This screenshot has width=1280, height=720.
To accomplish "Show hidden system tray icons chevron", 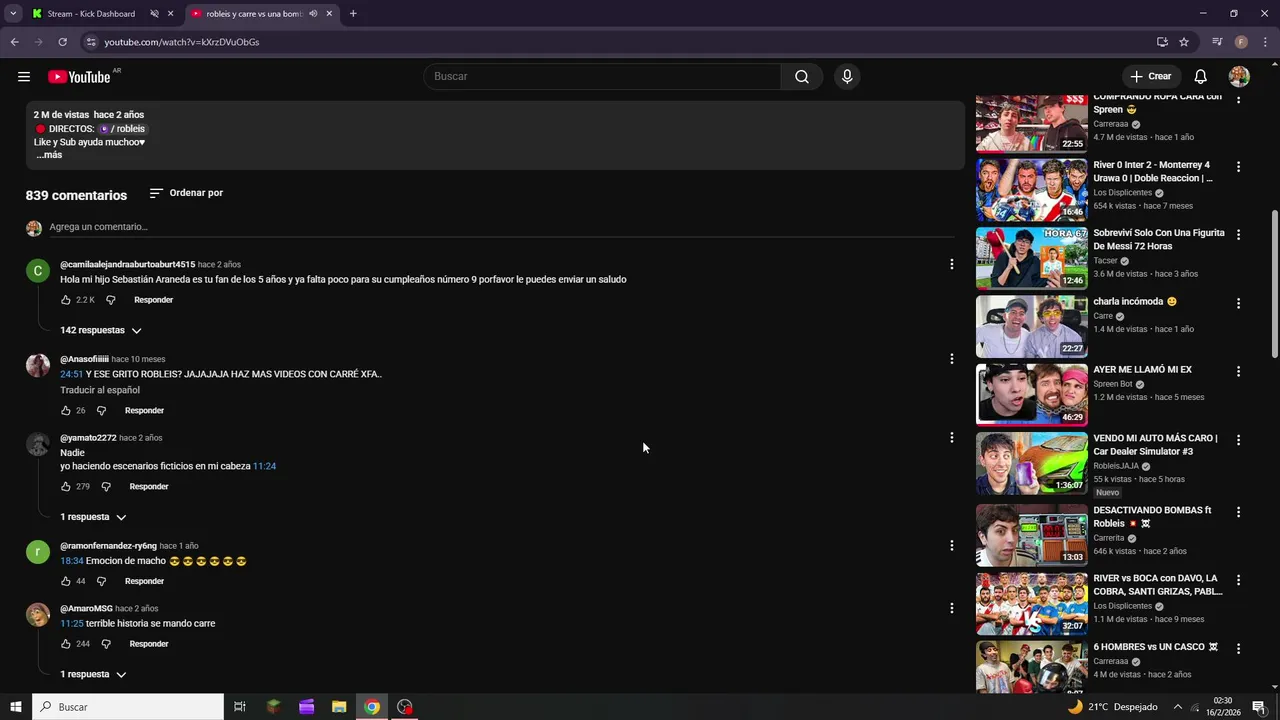I will [x=1177, y=707].
